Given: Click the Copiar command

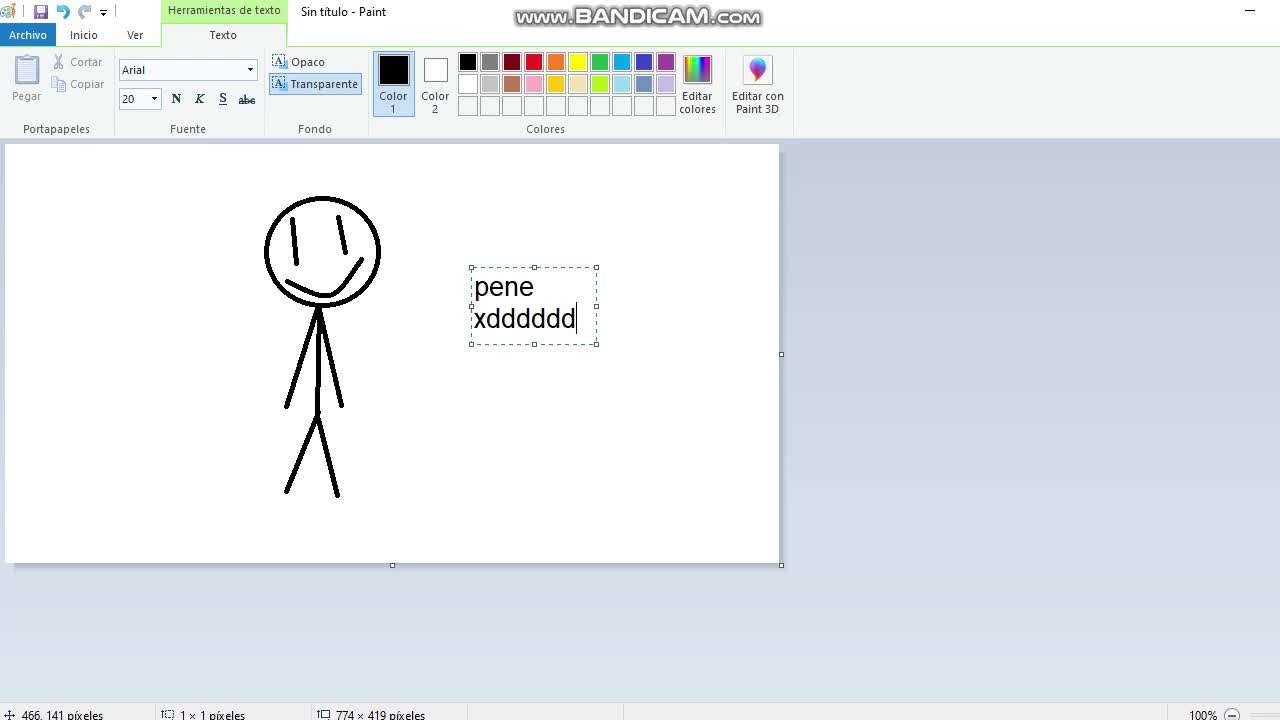Looking at the screenshot, I should pos(86,84).
